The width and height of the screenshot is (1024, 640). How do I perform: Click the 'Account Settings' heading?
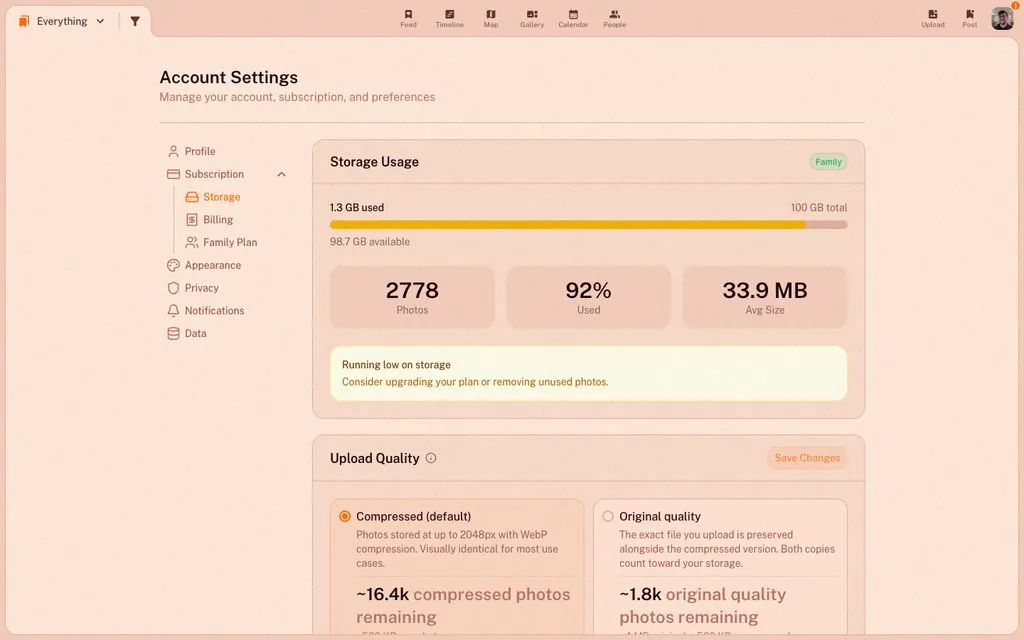point(229,77)
